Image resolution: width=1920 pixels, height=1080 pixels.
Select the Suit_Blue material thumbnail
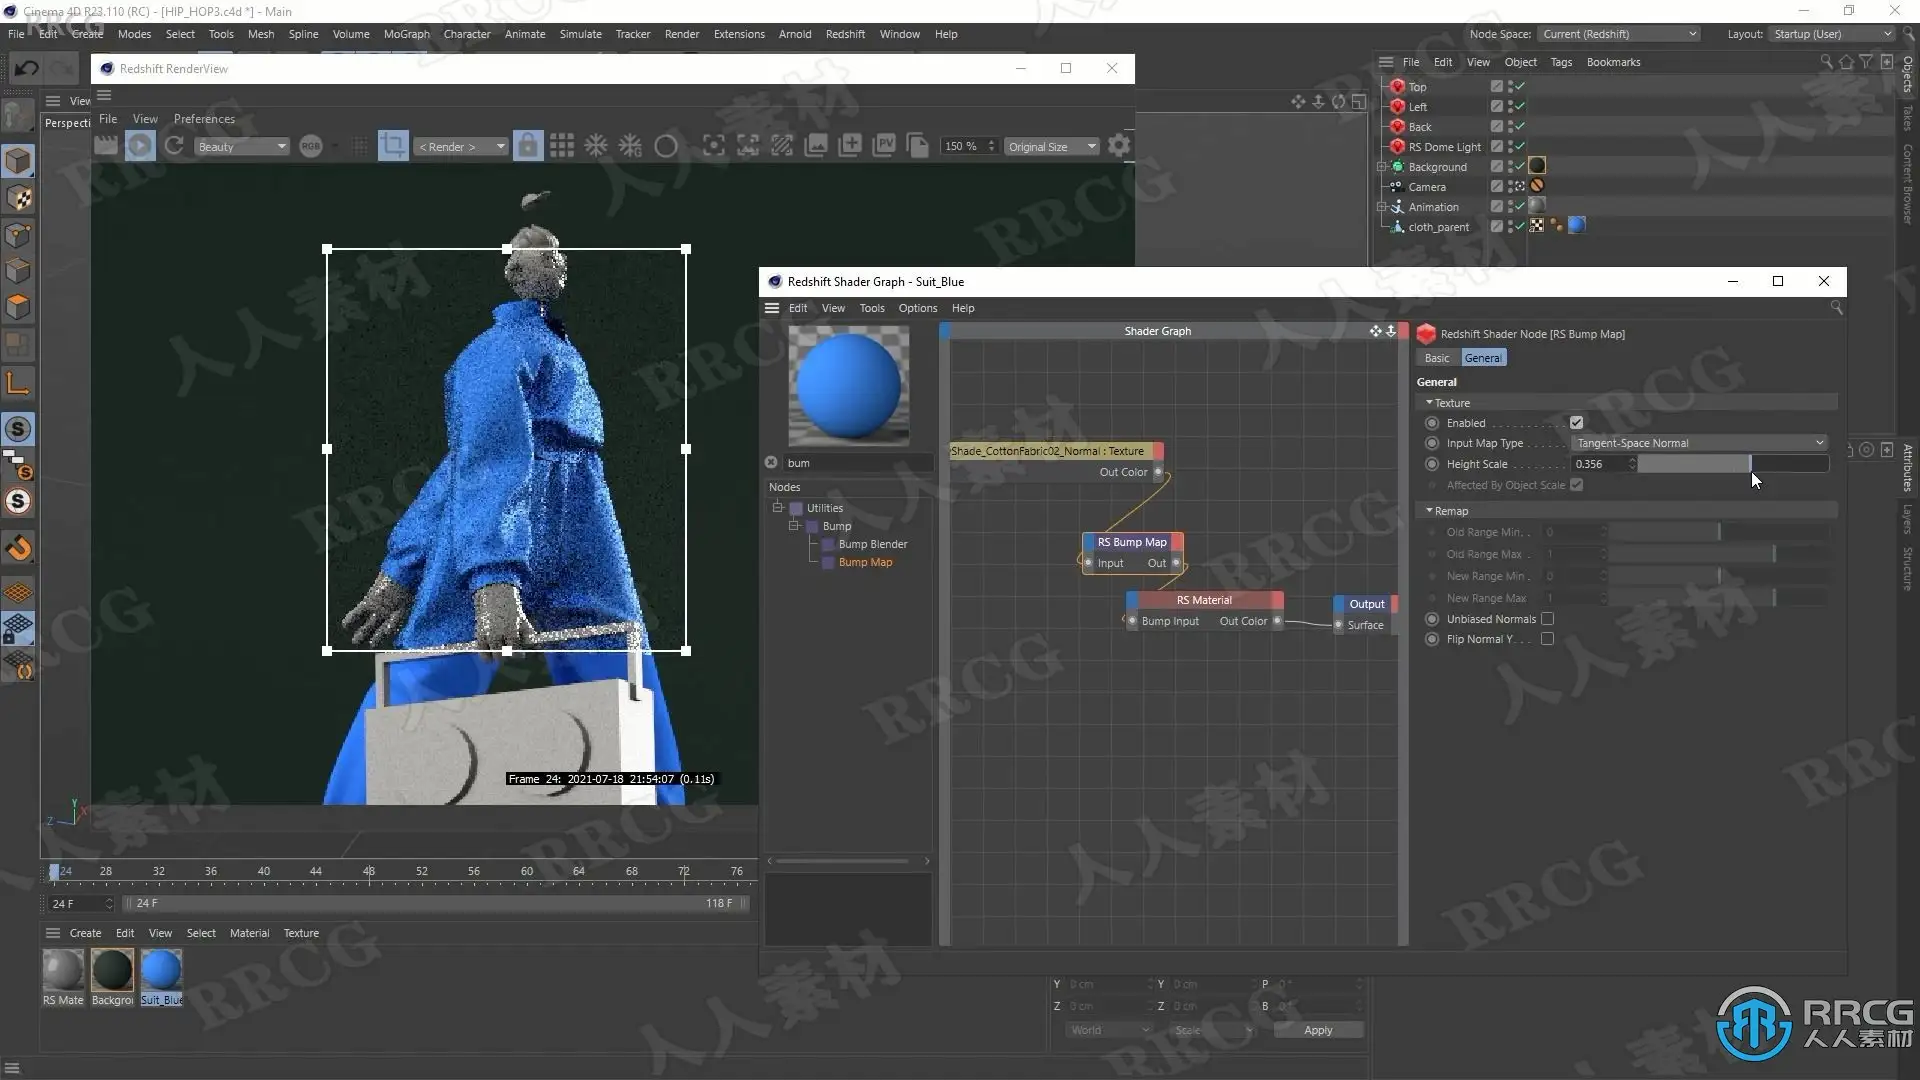point(161,971)
